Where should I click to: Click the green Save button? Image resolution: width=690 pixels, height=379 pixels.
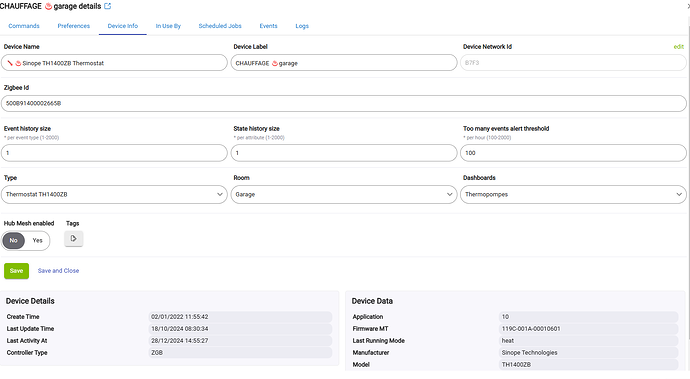[x=16, y=271]
